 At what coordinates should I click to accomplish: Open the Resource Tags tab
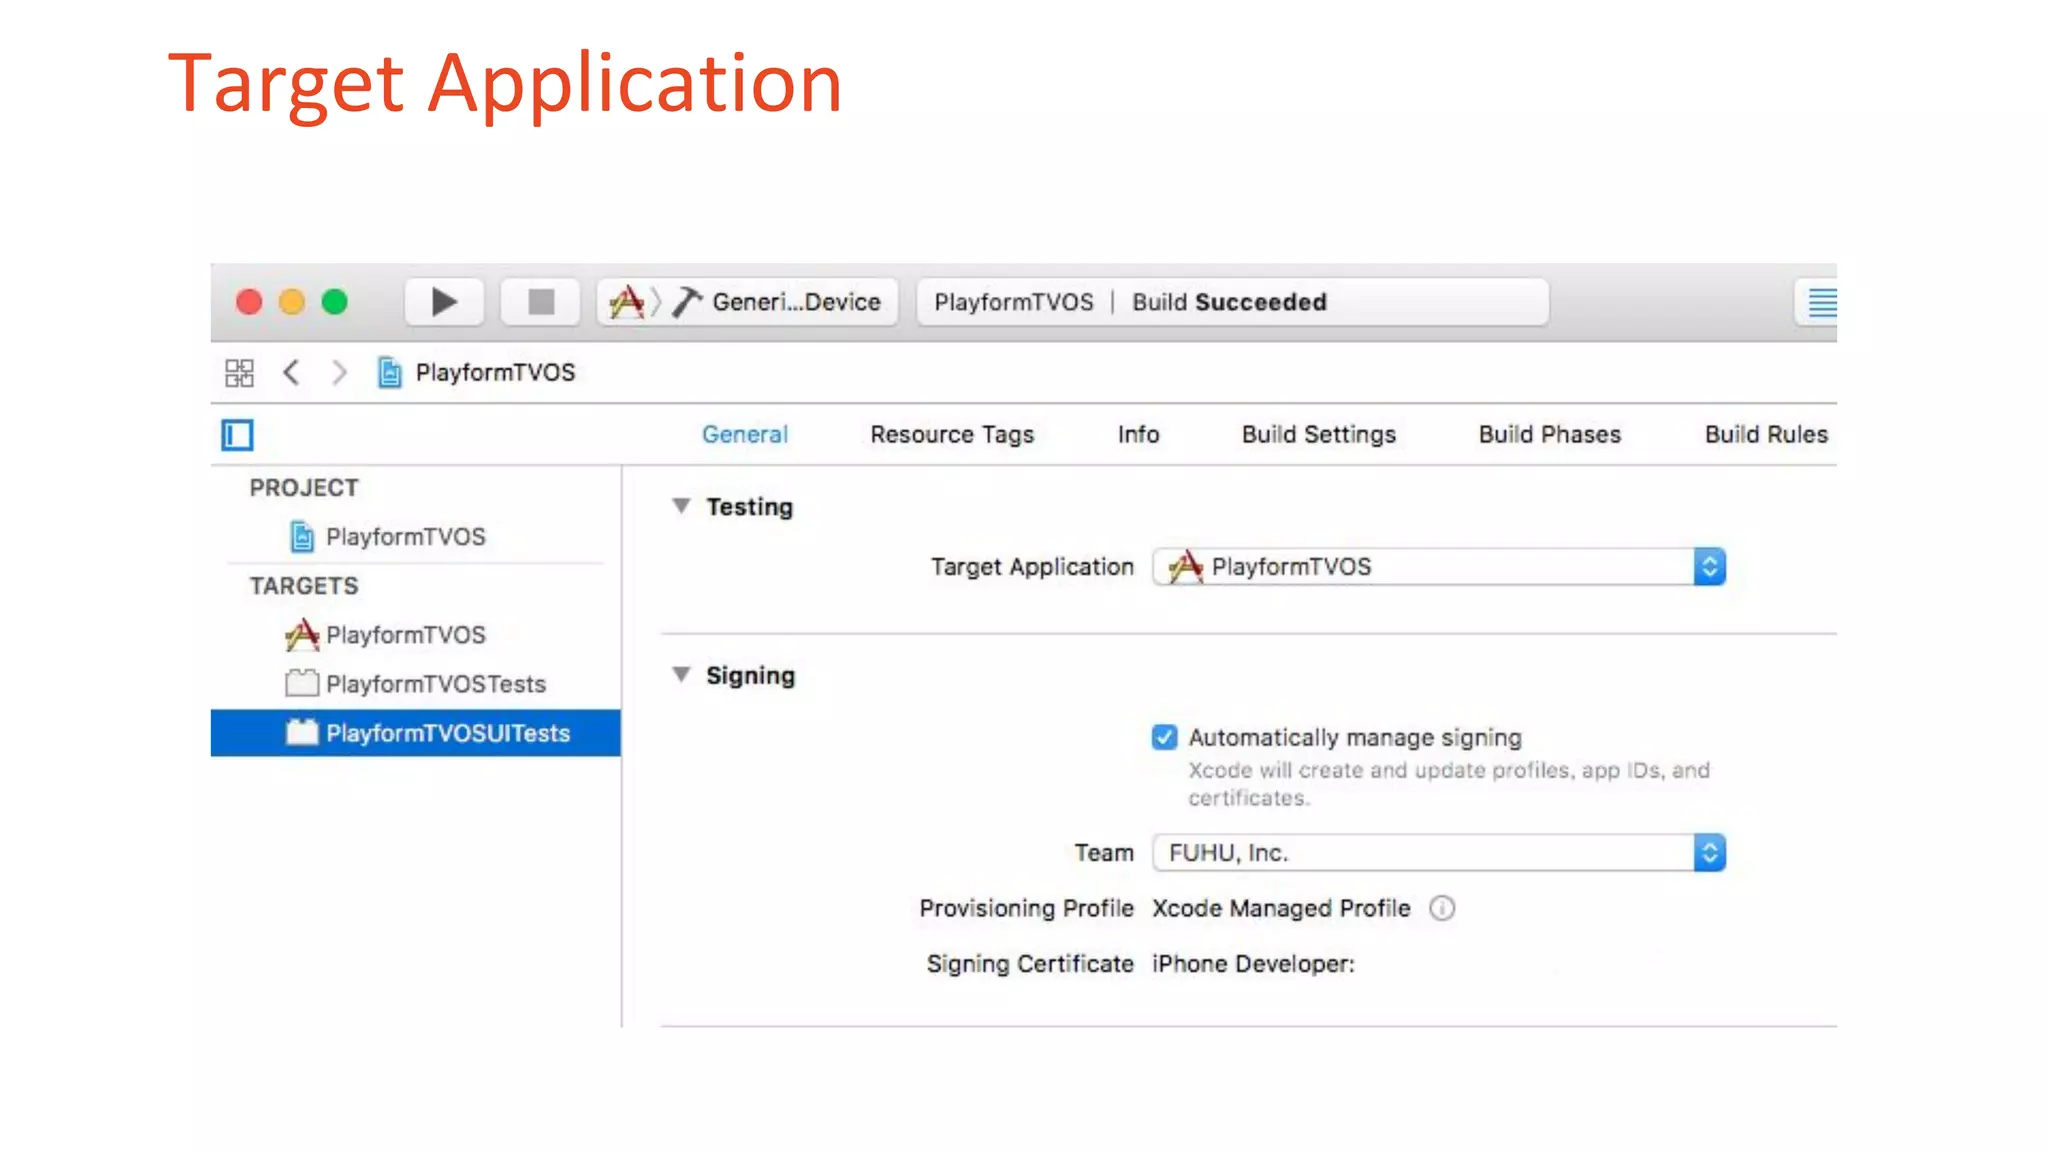coord(951,435)
